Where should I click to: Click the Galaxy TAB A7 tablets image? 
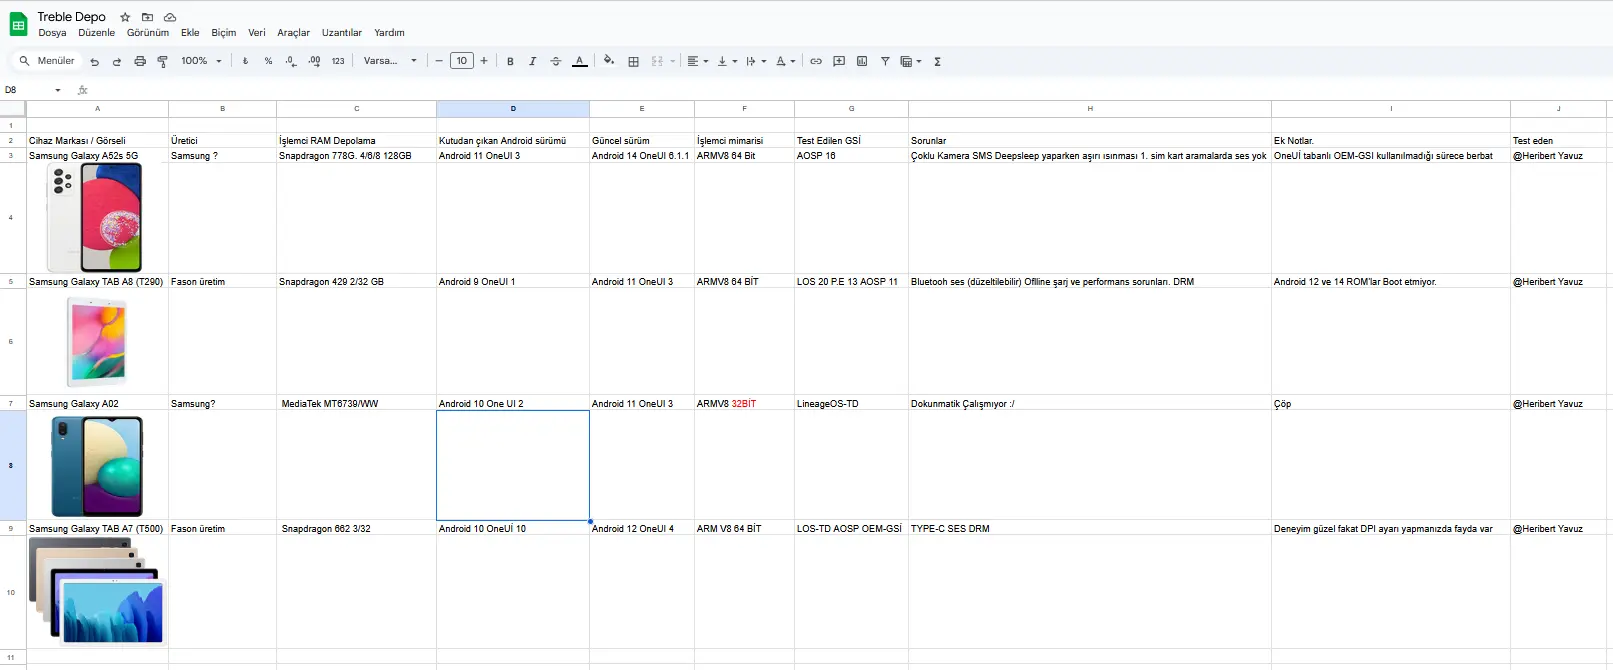pyautogui.click(x=97, y=591)
